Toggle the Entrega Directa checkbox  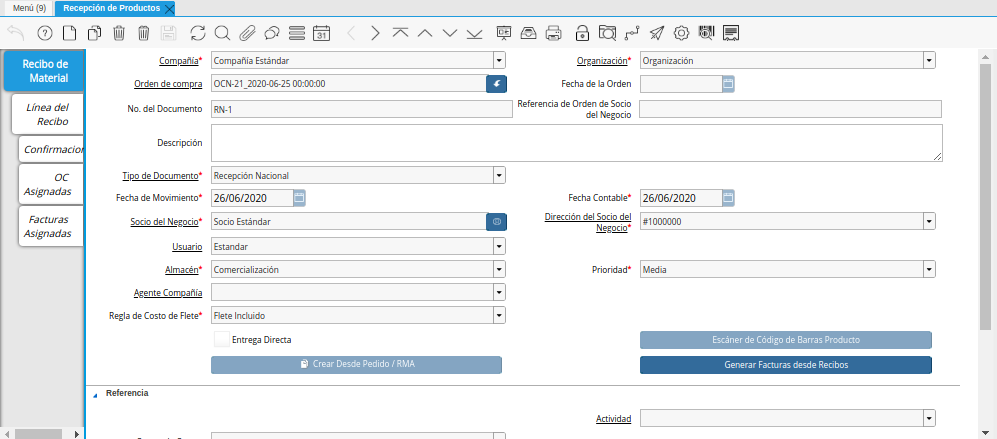[x=221, y=339]
